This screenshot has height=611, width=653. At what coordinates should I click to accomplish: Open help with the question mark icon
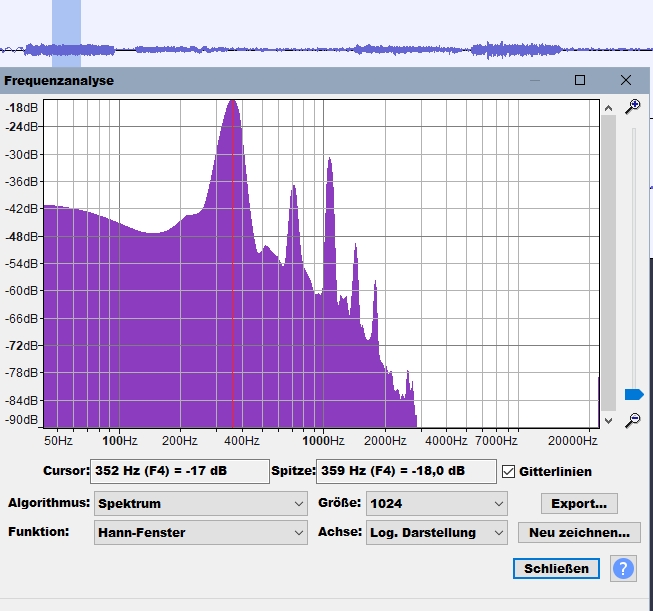coord(623,569)
